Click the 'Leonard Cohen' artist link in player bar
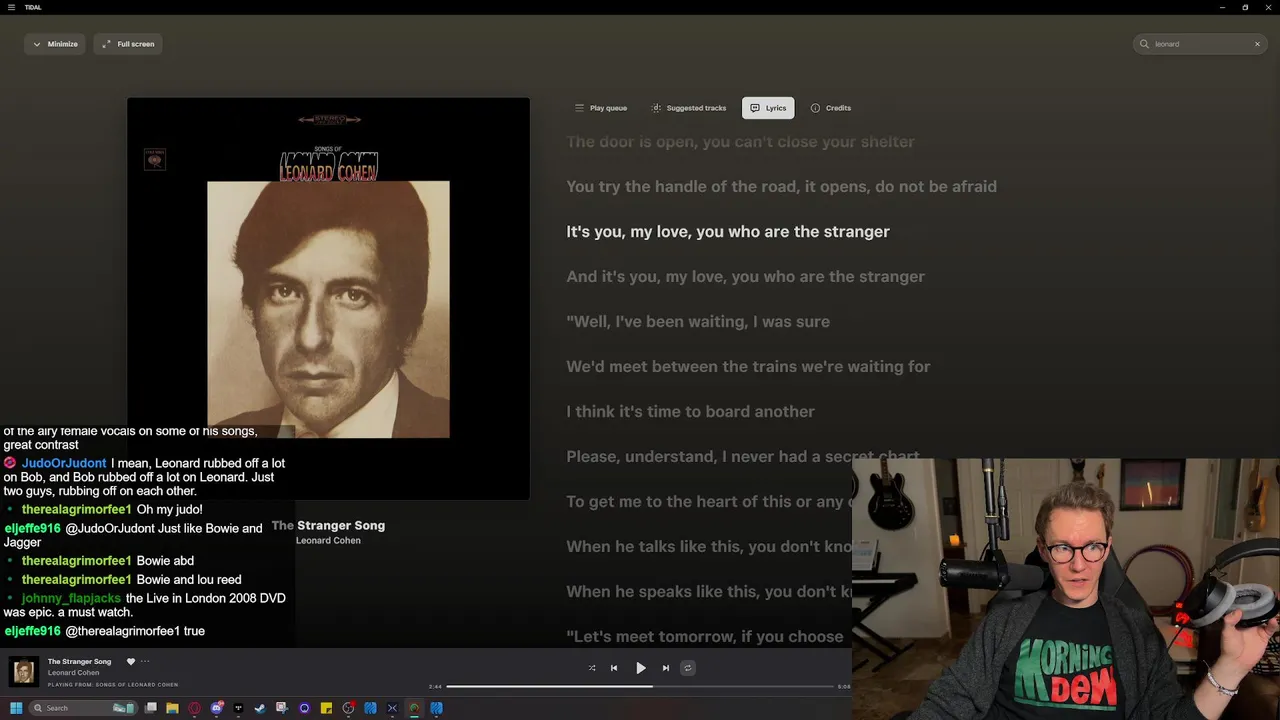Image resolution: width=1280 pixels, height=720 pixels. click(x=73, y=673)
